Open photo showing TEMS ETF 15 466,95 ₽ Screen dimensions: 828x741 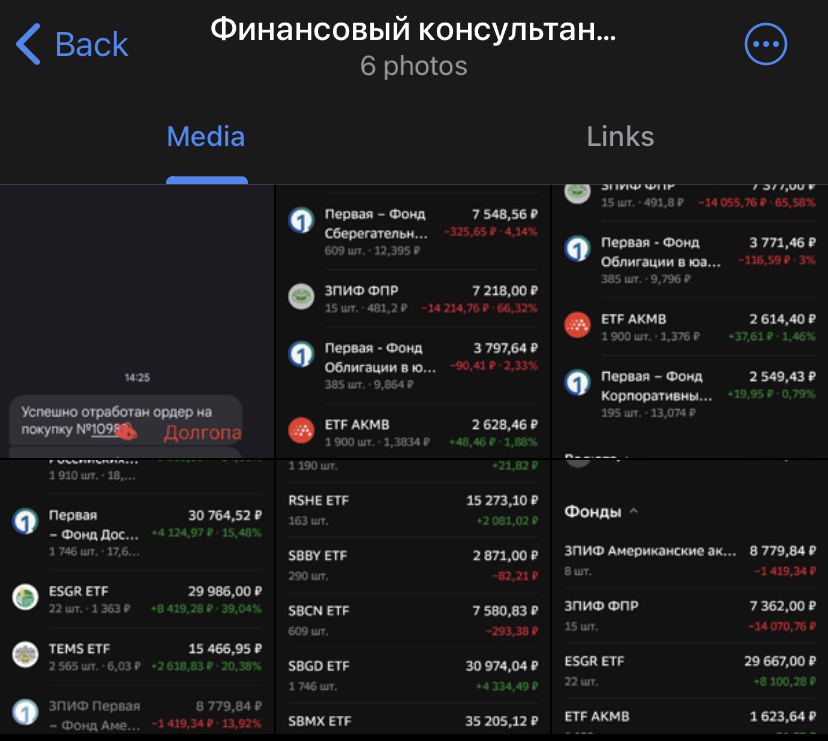(x=137, y=596)
